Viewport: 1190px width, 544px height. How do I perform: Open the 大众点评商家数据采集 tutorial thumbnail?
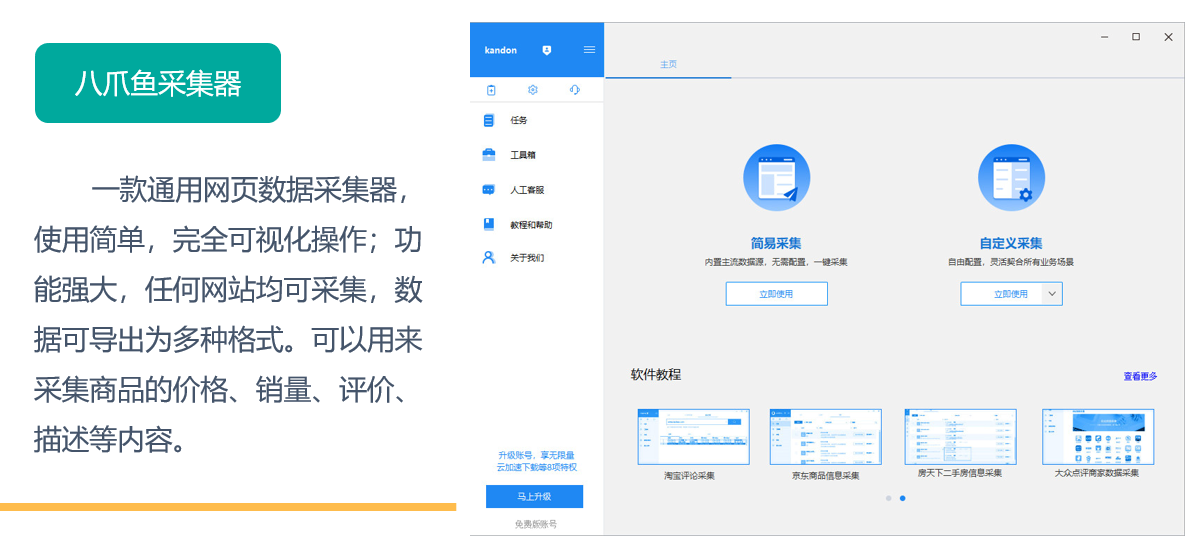[x=1097, y=437]
